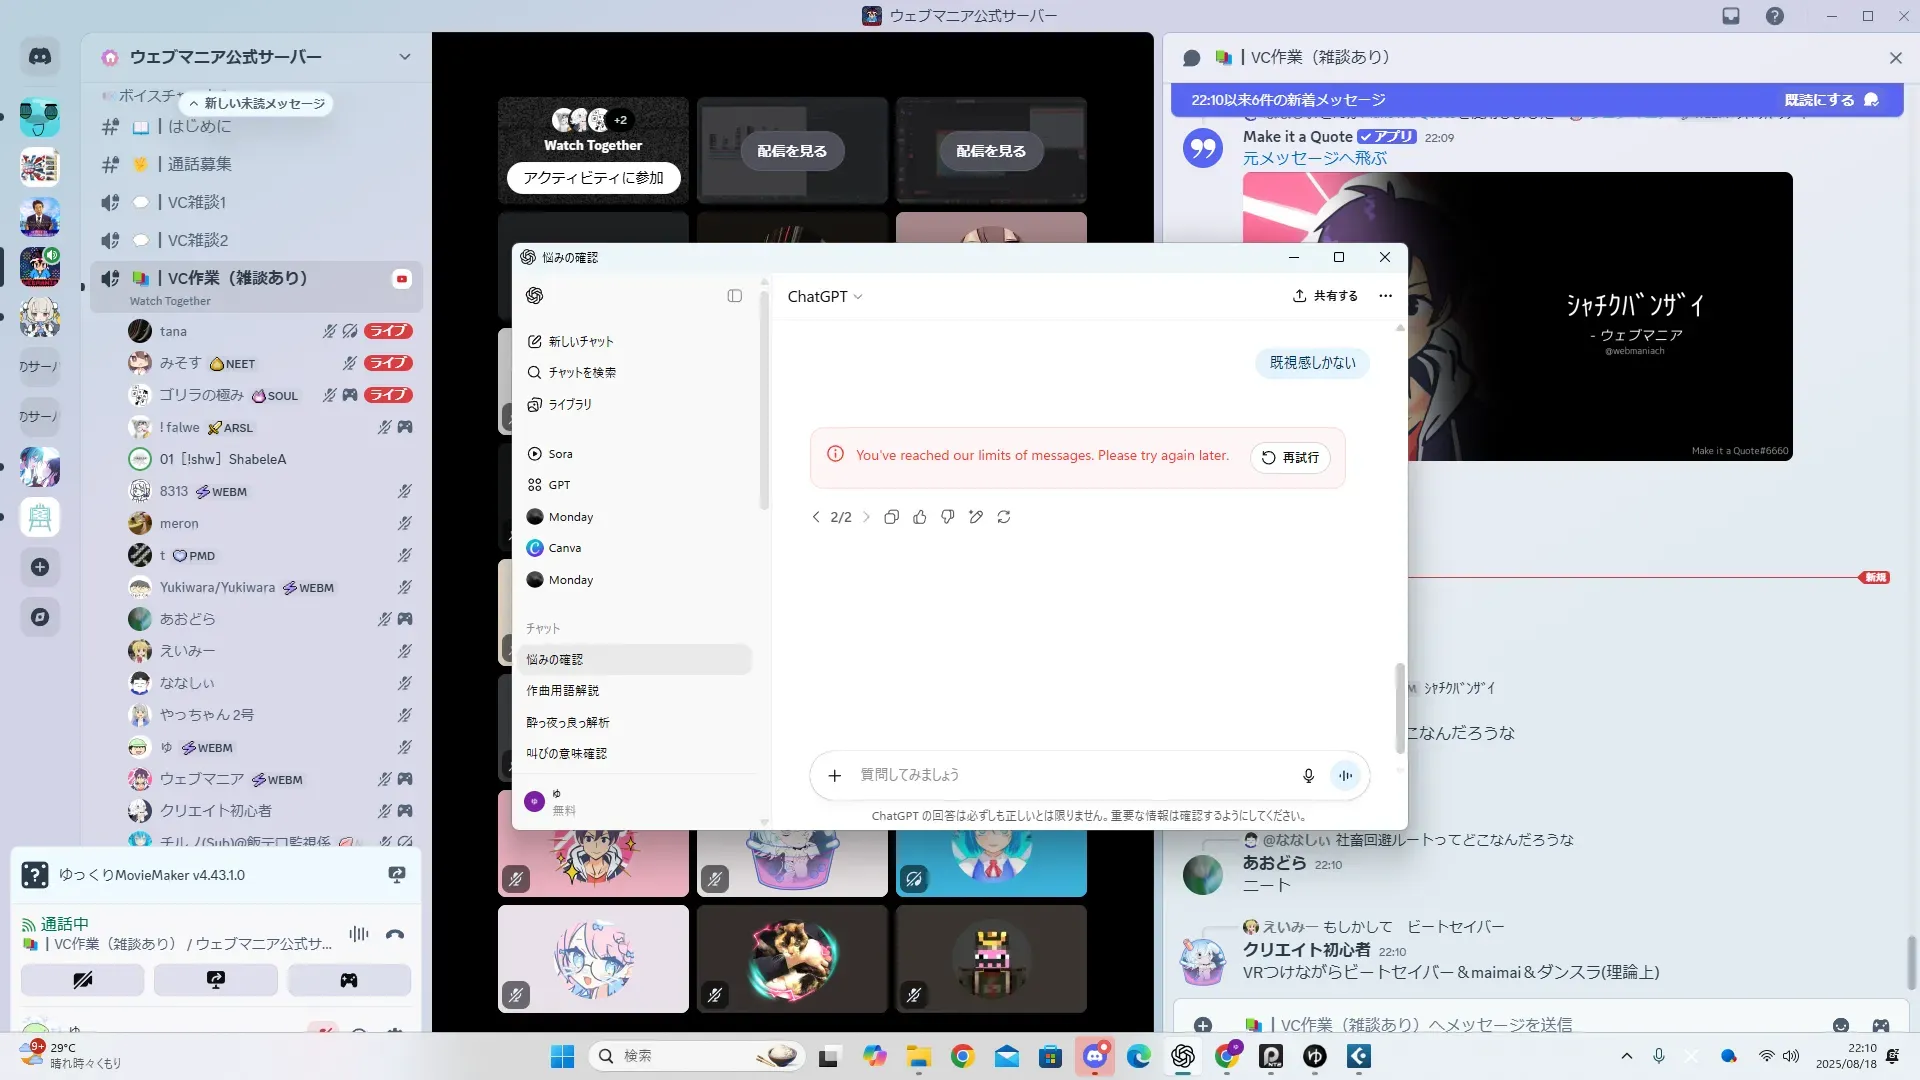Toggle camera in the voice call panel
This screenshot has width=1920, height=1080.
[83, 980]
